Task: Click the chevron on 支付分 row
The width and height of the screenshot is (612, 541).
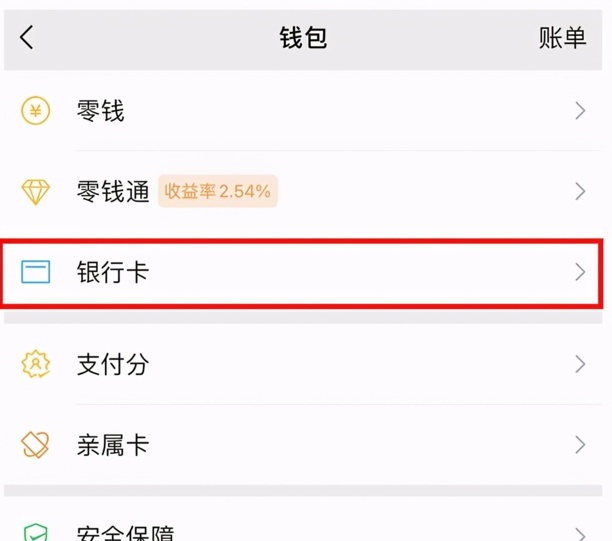Action: 580,364
